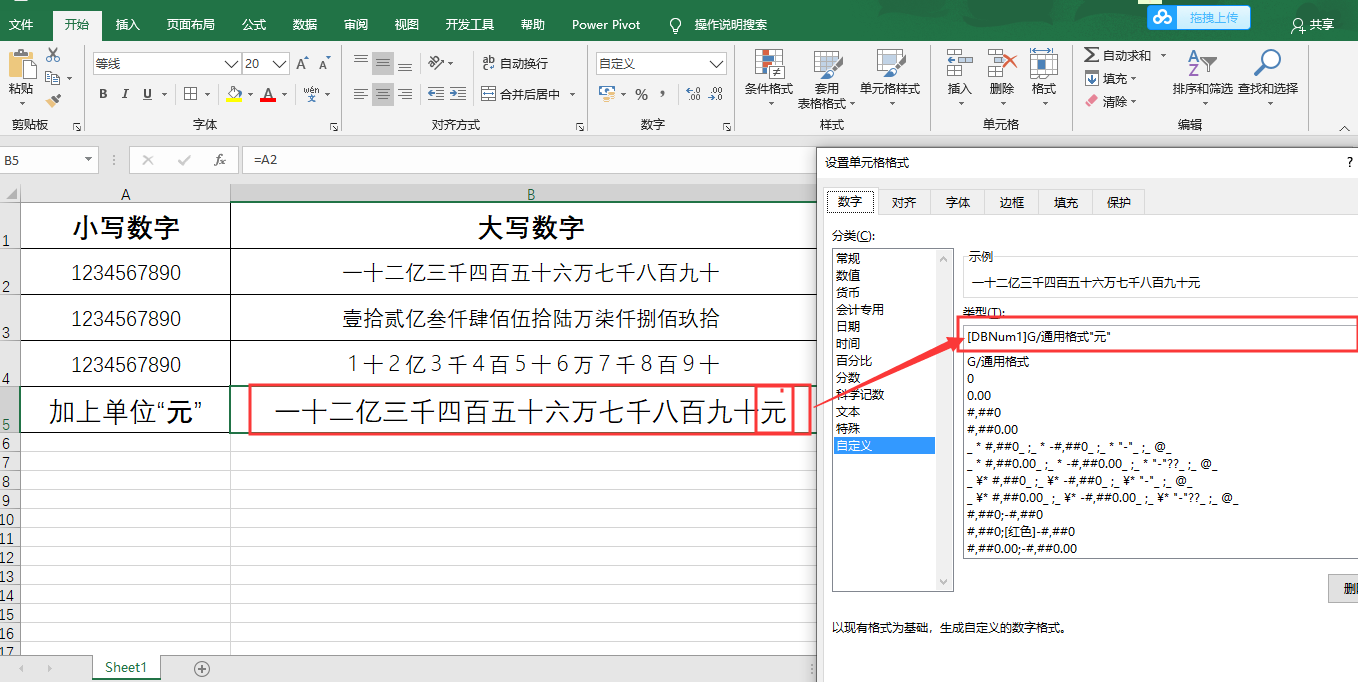This screenshot has height=682, width=1358.
Task: Click the phonetic guide (wén) icon
Action: (312, 94)
